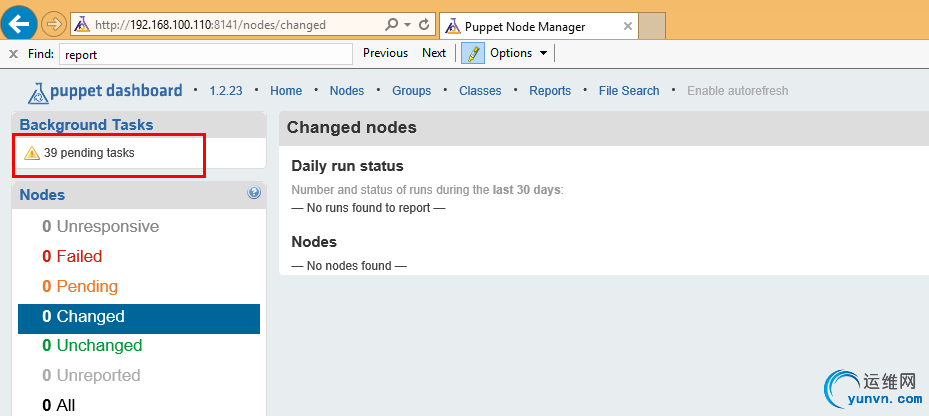Image resolution: width=929 pixels, height=416 pixels.
Task: Click the Nodes sidebar heading
Action: click(x=42, y=195)
